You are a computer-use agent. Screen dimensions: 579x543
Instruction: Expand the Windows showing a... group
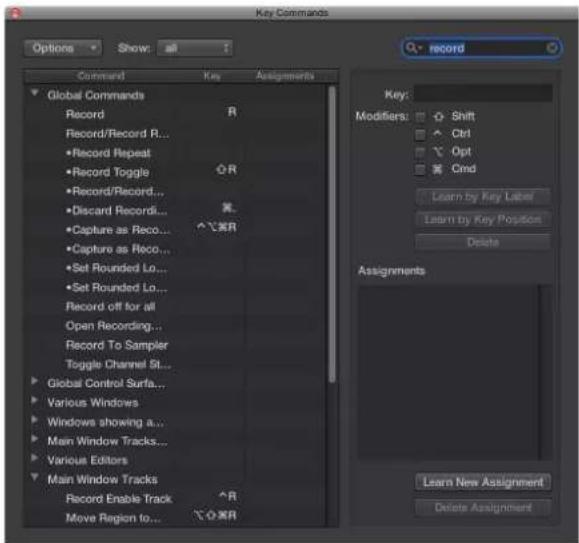click(34, 419)
